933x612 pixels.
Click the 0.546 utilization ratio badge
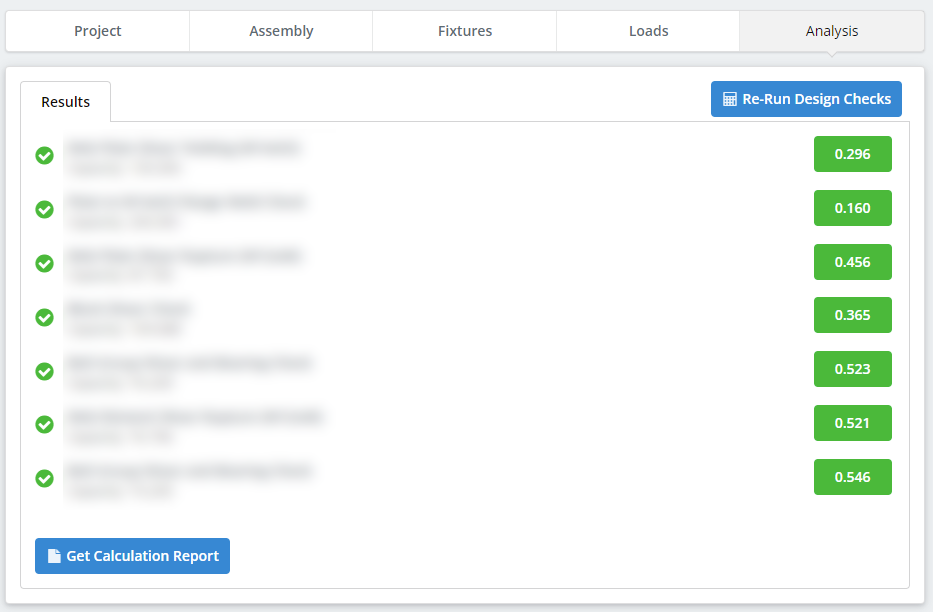(852, 477)
